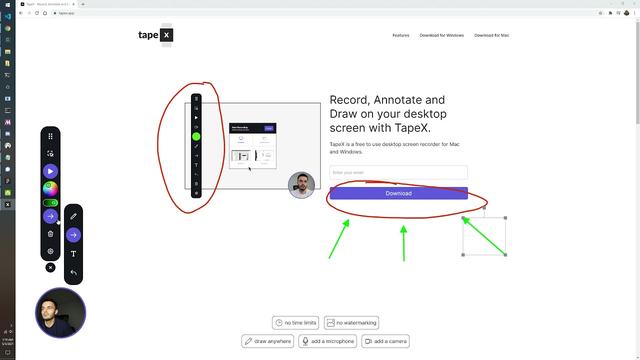
Task: Click the browser home icon
Action: 45,13
